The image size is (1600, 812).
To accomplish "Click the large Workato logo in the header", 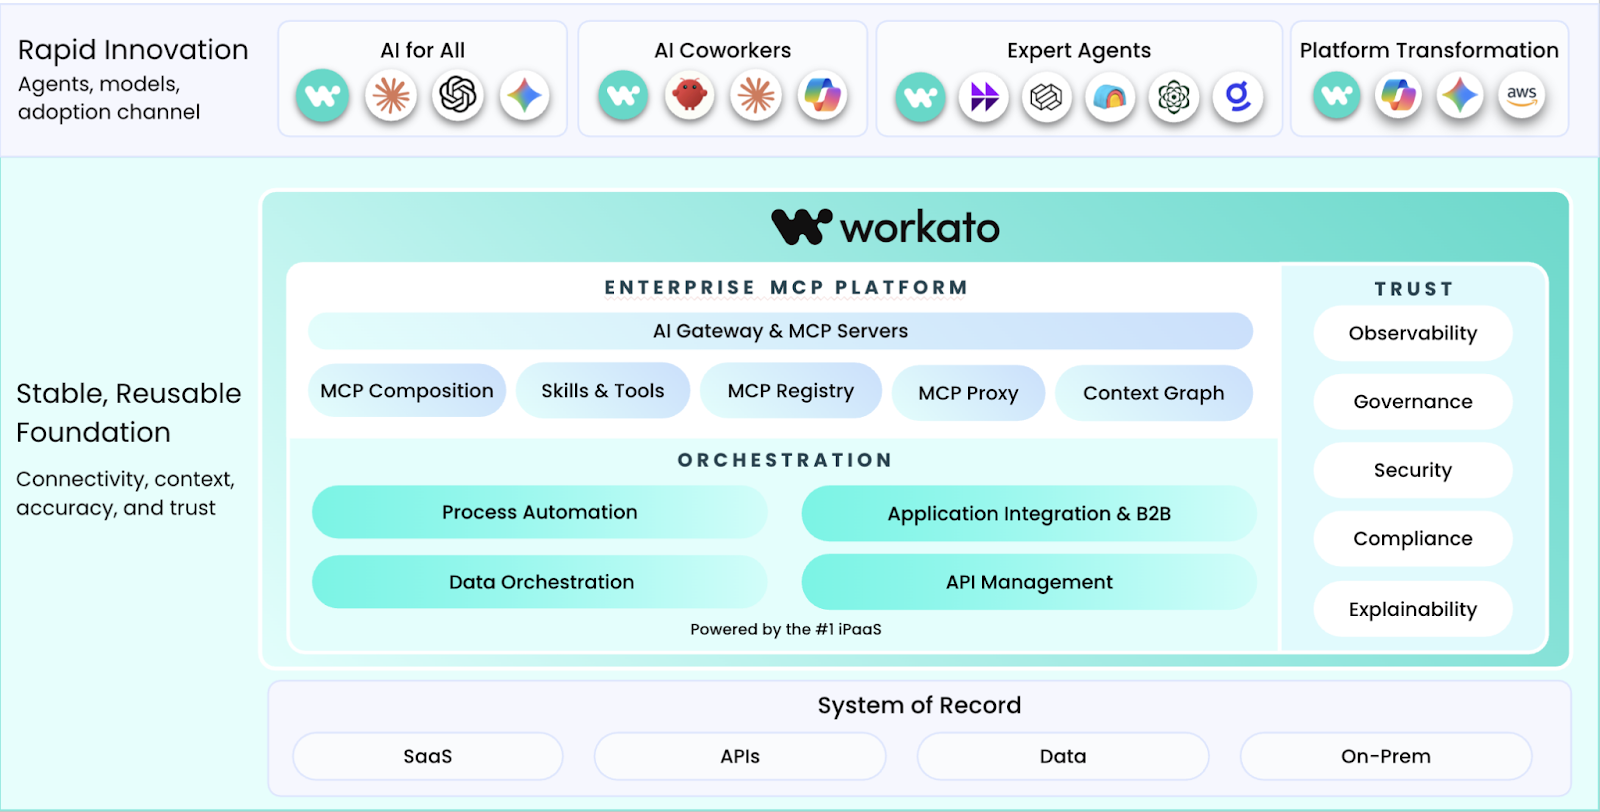I will pos(886,227).
